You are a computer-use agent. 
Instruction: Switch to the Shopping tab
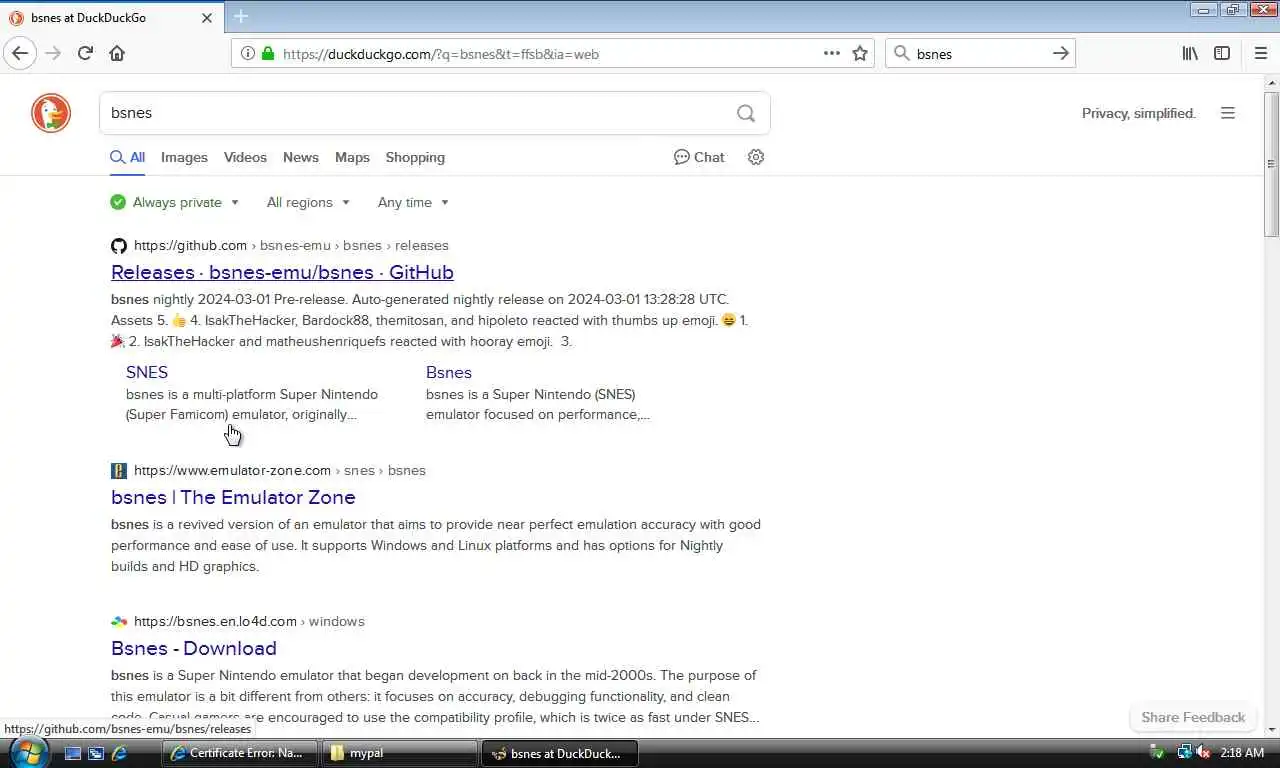(x=415, y=157)
